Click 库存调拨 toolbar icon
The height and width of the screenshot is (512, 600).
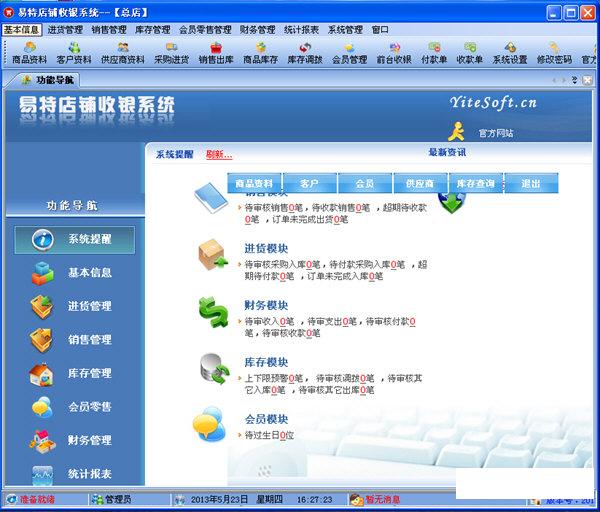pos(305,53)
